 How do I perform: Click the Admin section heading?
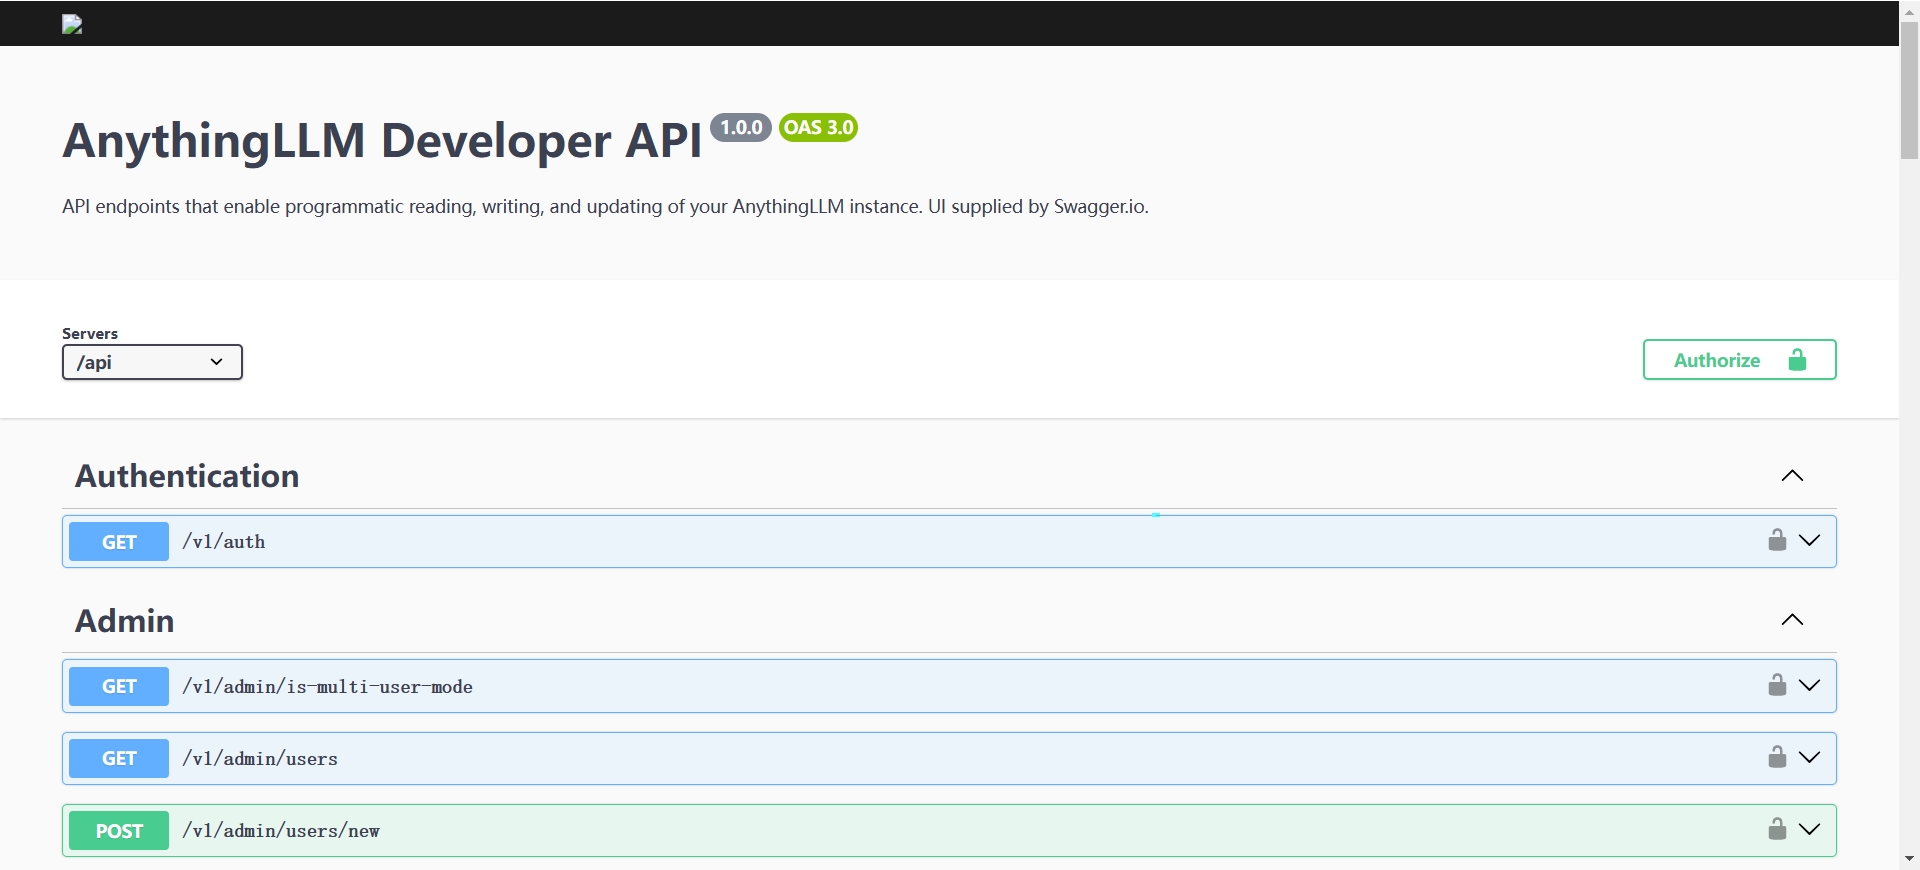coord(125,621)
